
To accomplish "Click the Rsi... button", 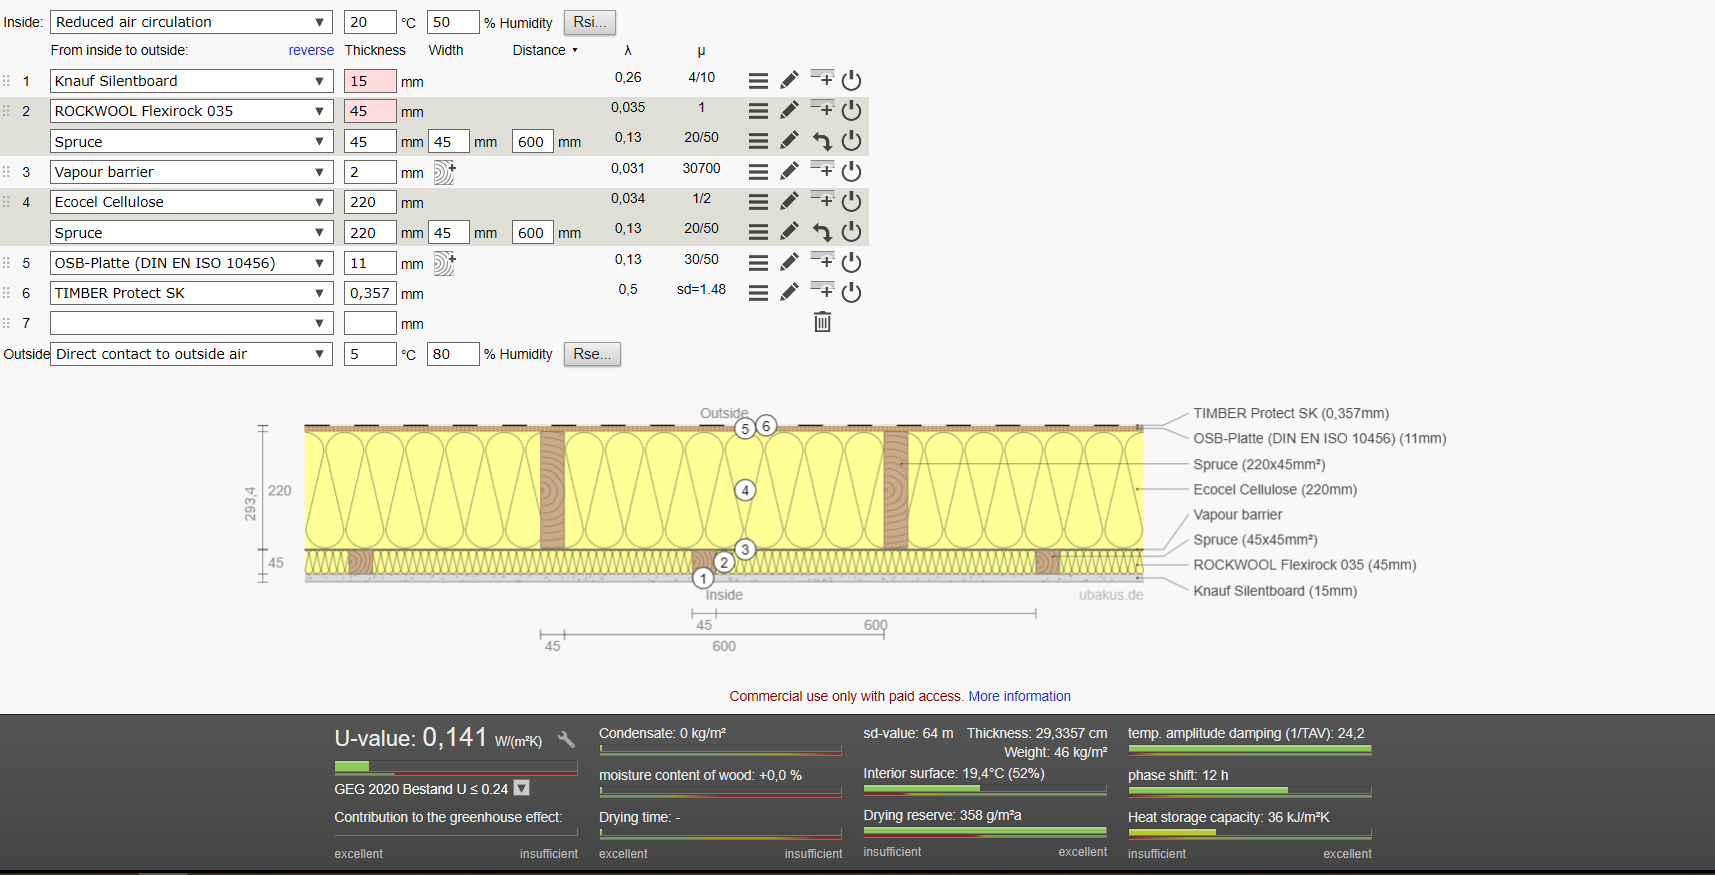I will tap(590, 22).
